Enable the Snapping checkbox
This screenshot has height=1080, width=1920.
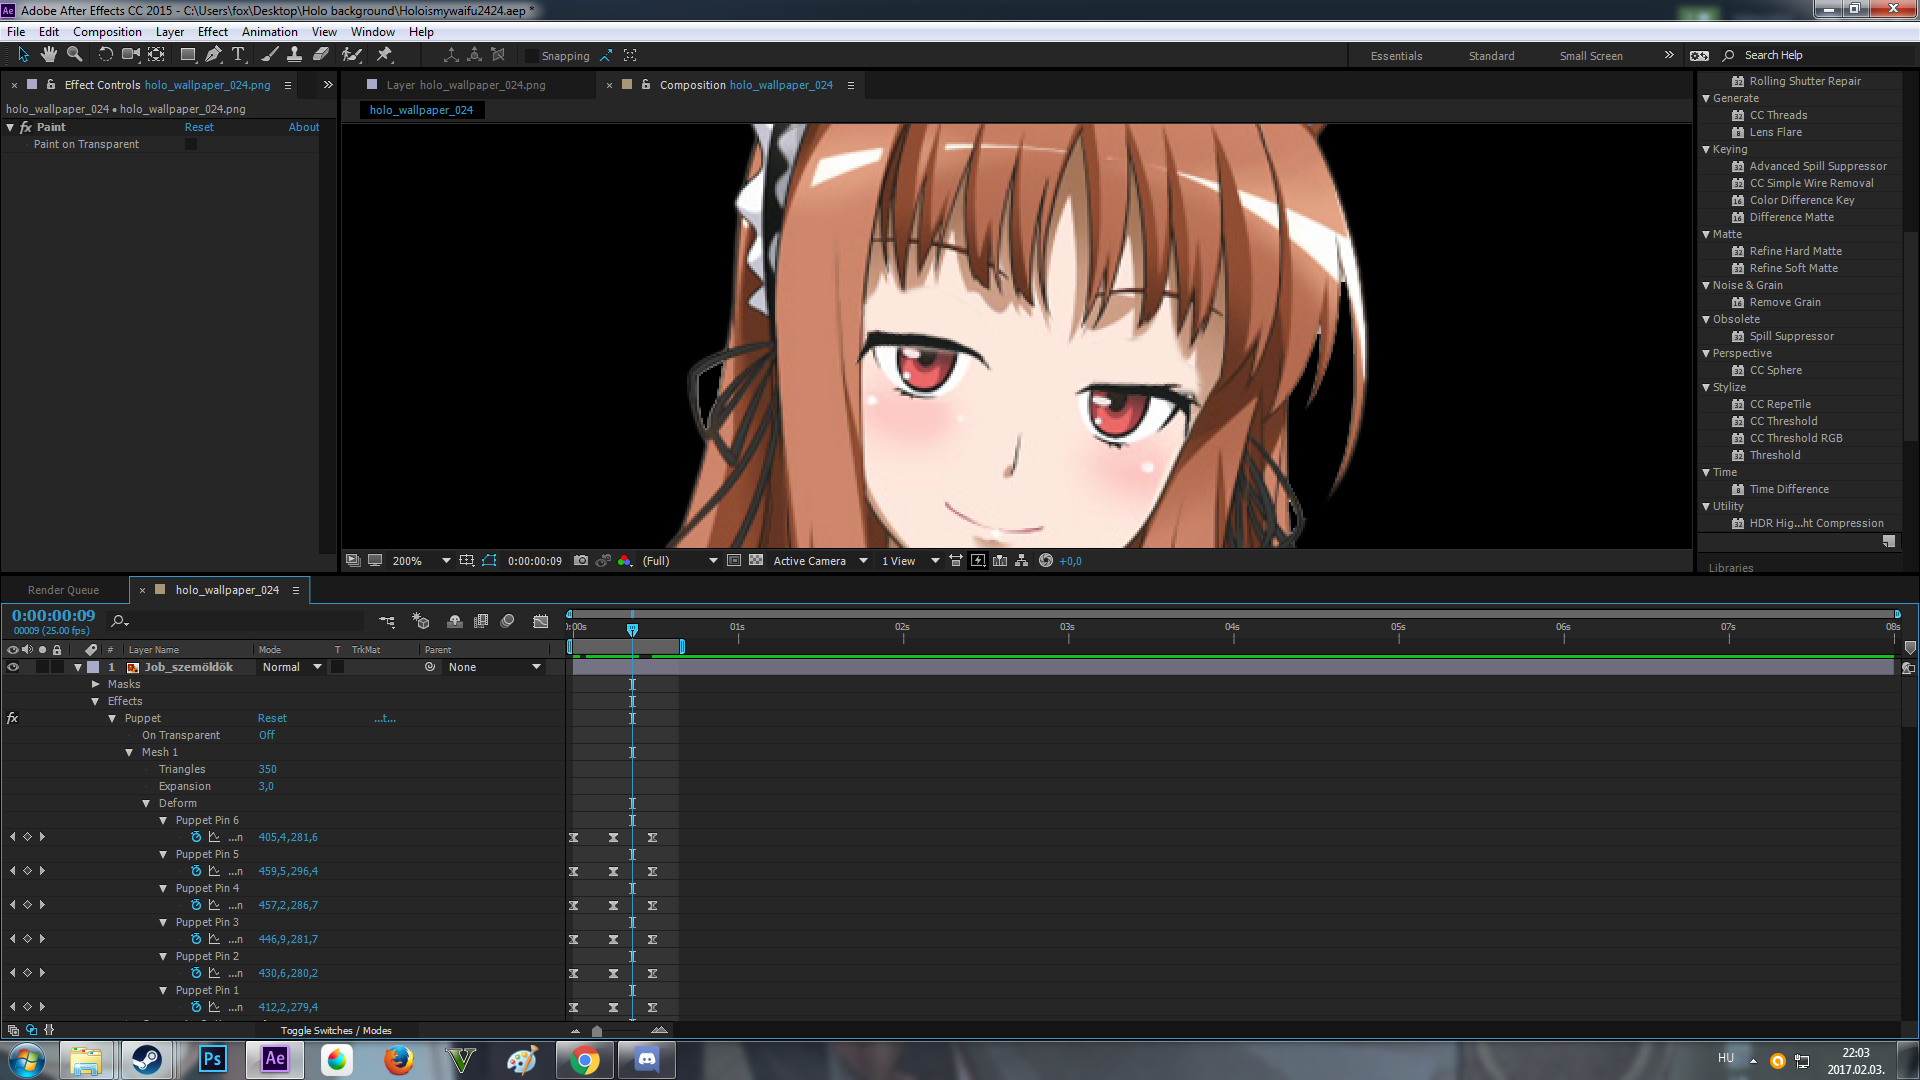pos(532,56)
